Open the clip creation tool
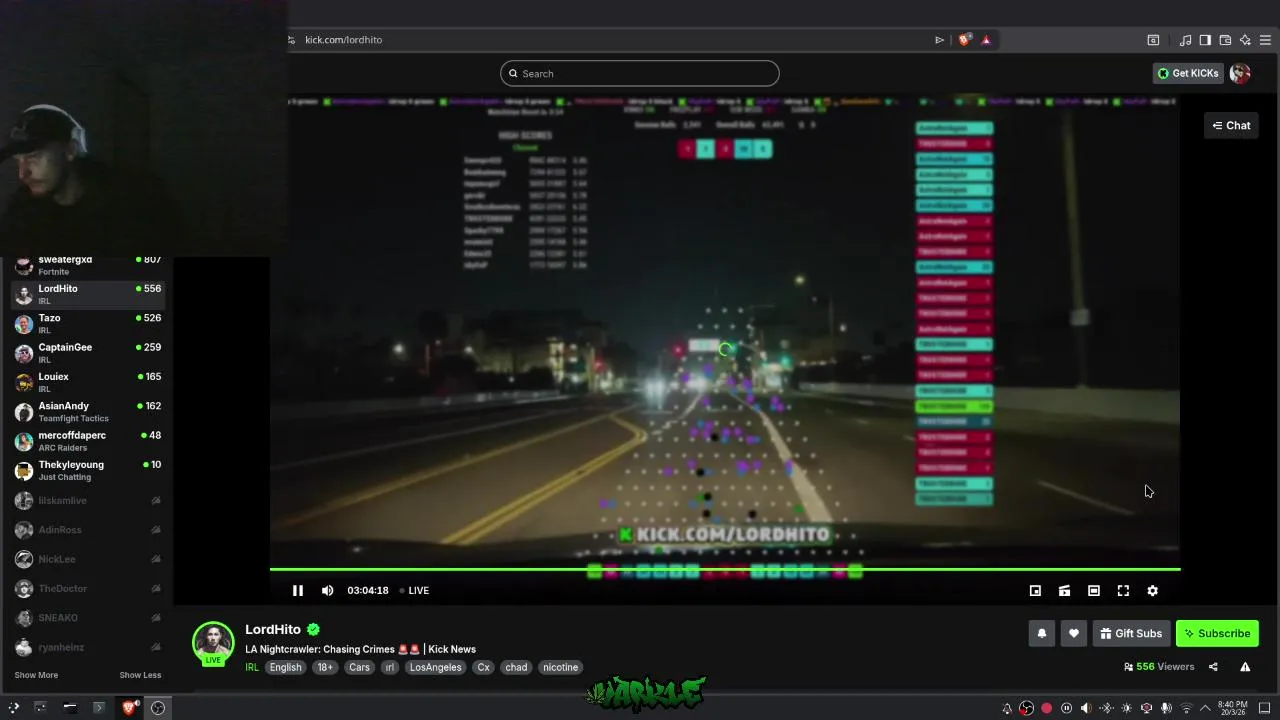This screenshot has height=720, width=1280. pos(1064,591)
